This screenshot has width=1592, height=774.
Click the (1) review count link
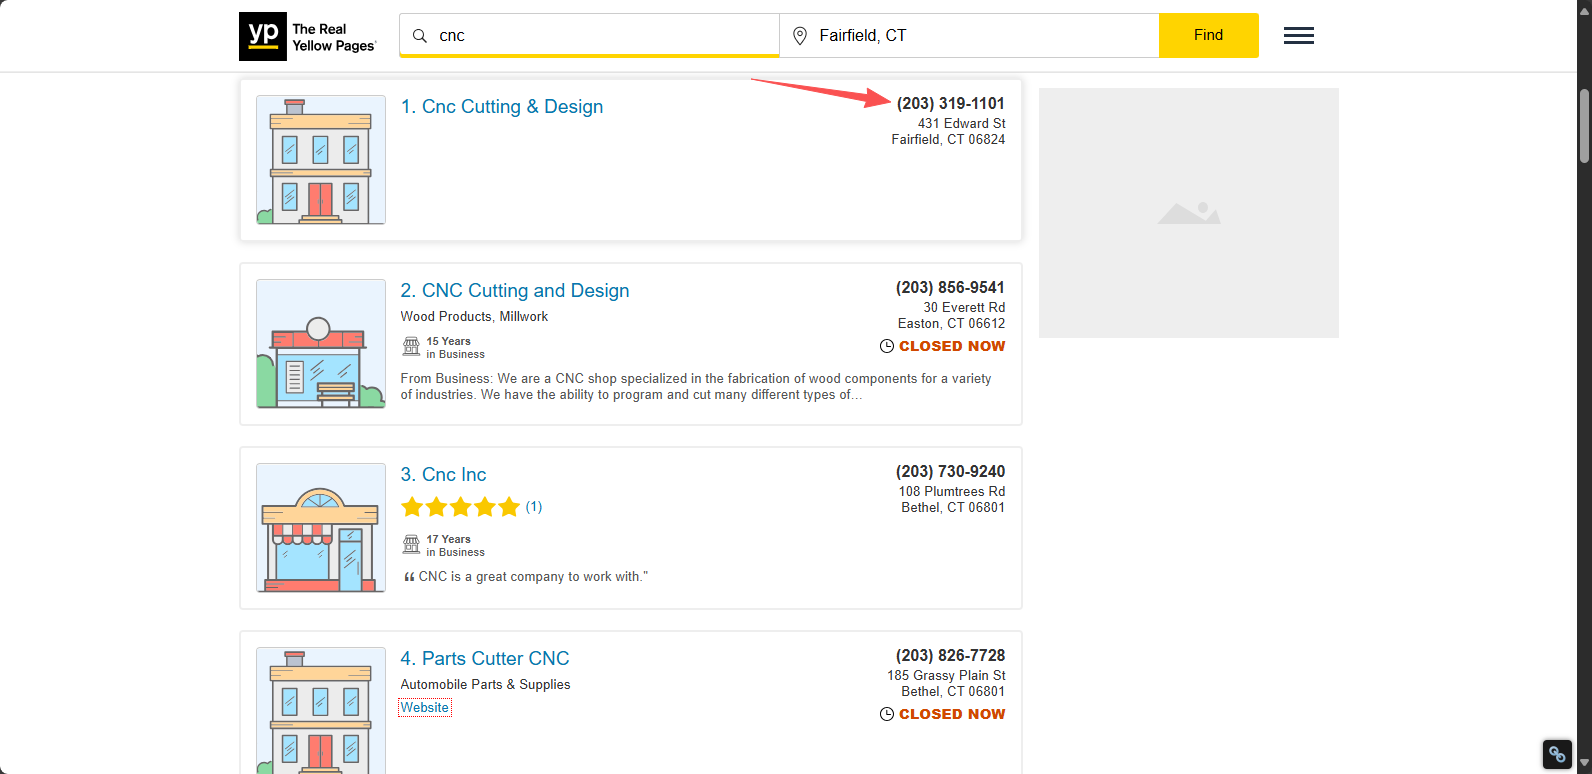click(534, 507)
